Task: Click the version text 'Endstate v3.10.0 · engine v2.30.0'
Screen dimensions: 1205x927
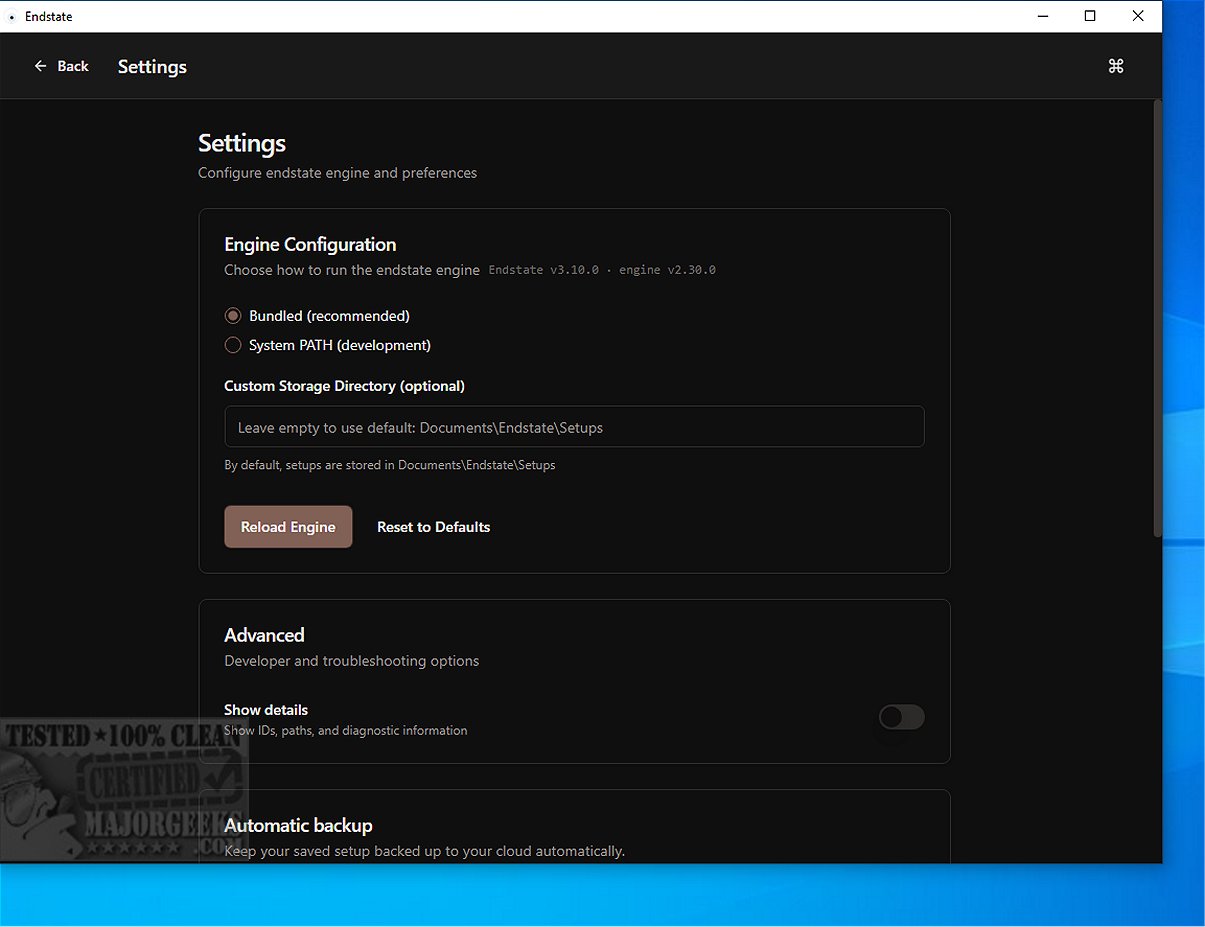Action: tap(602, 270)
